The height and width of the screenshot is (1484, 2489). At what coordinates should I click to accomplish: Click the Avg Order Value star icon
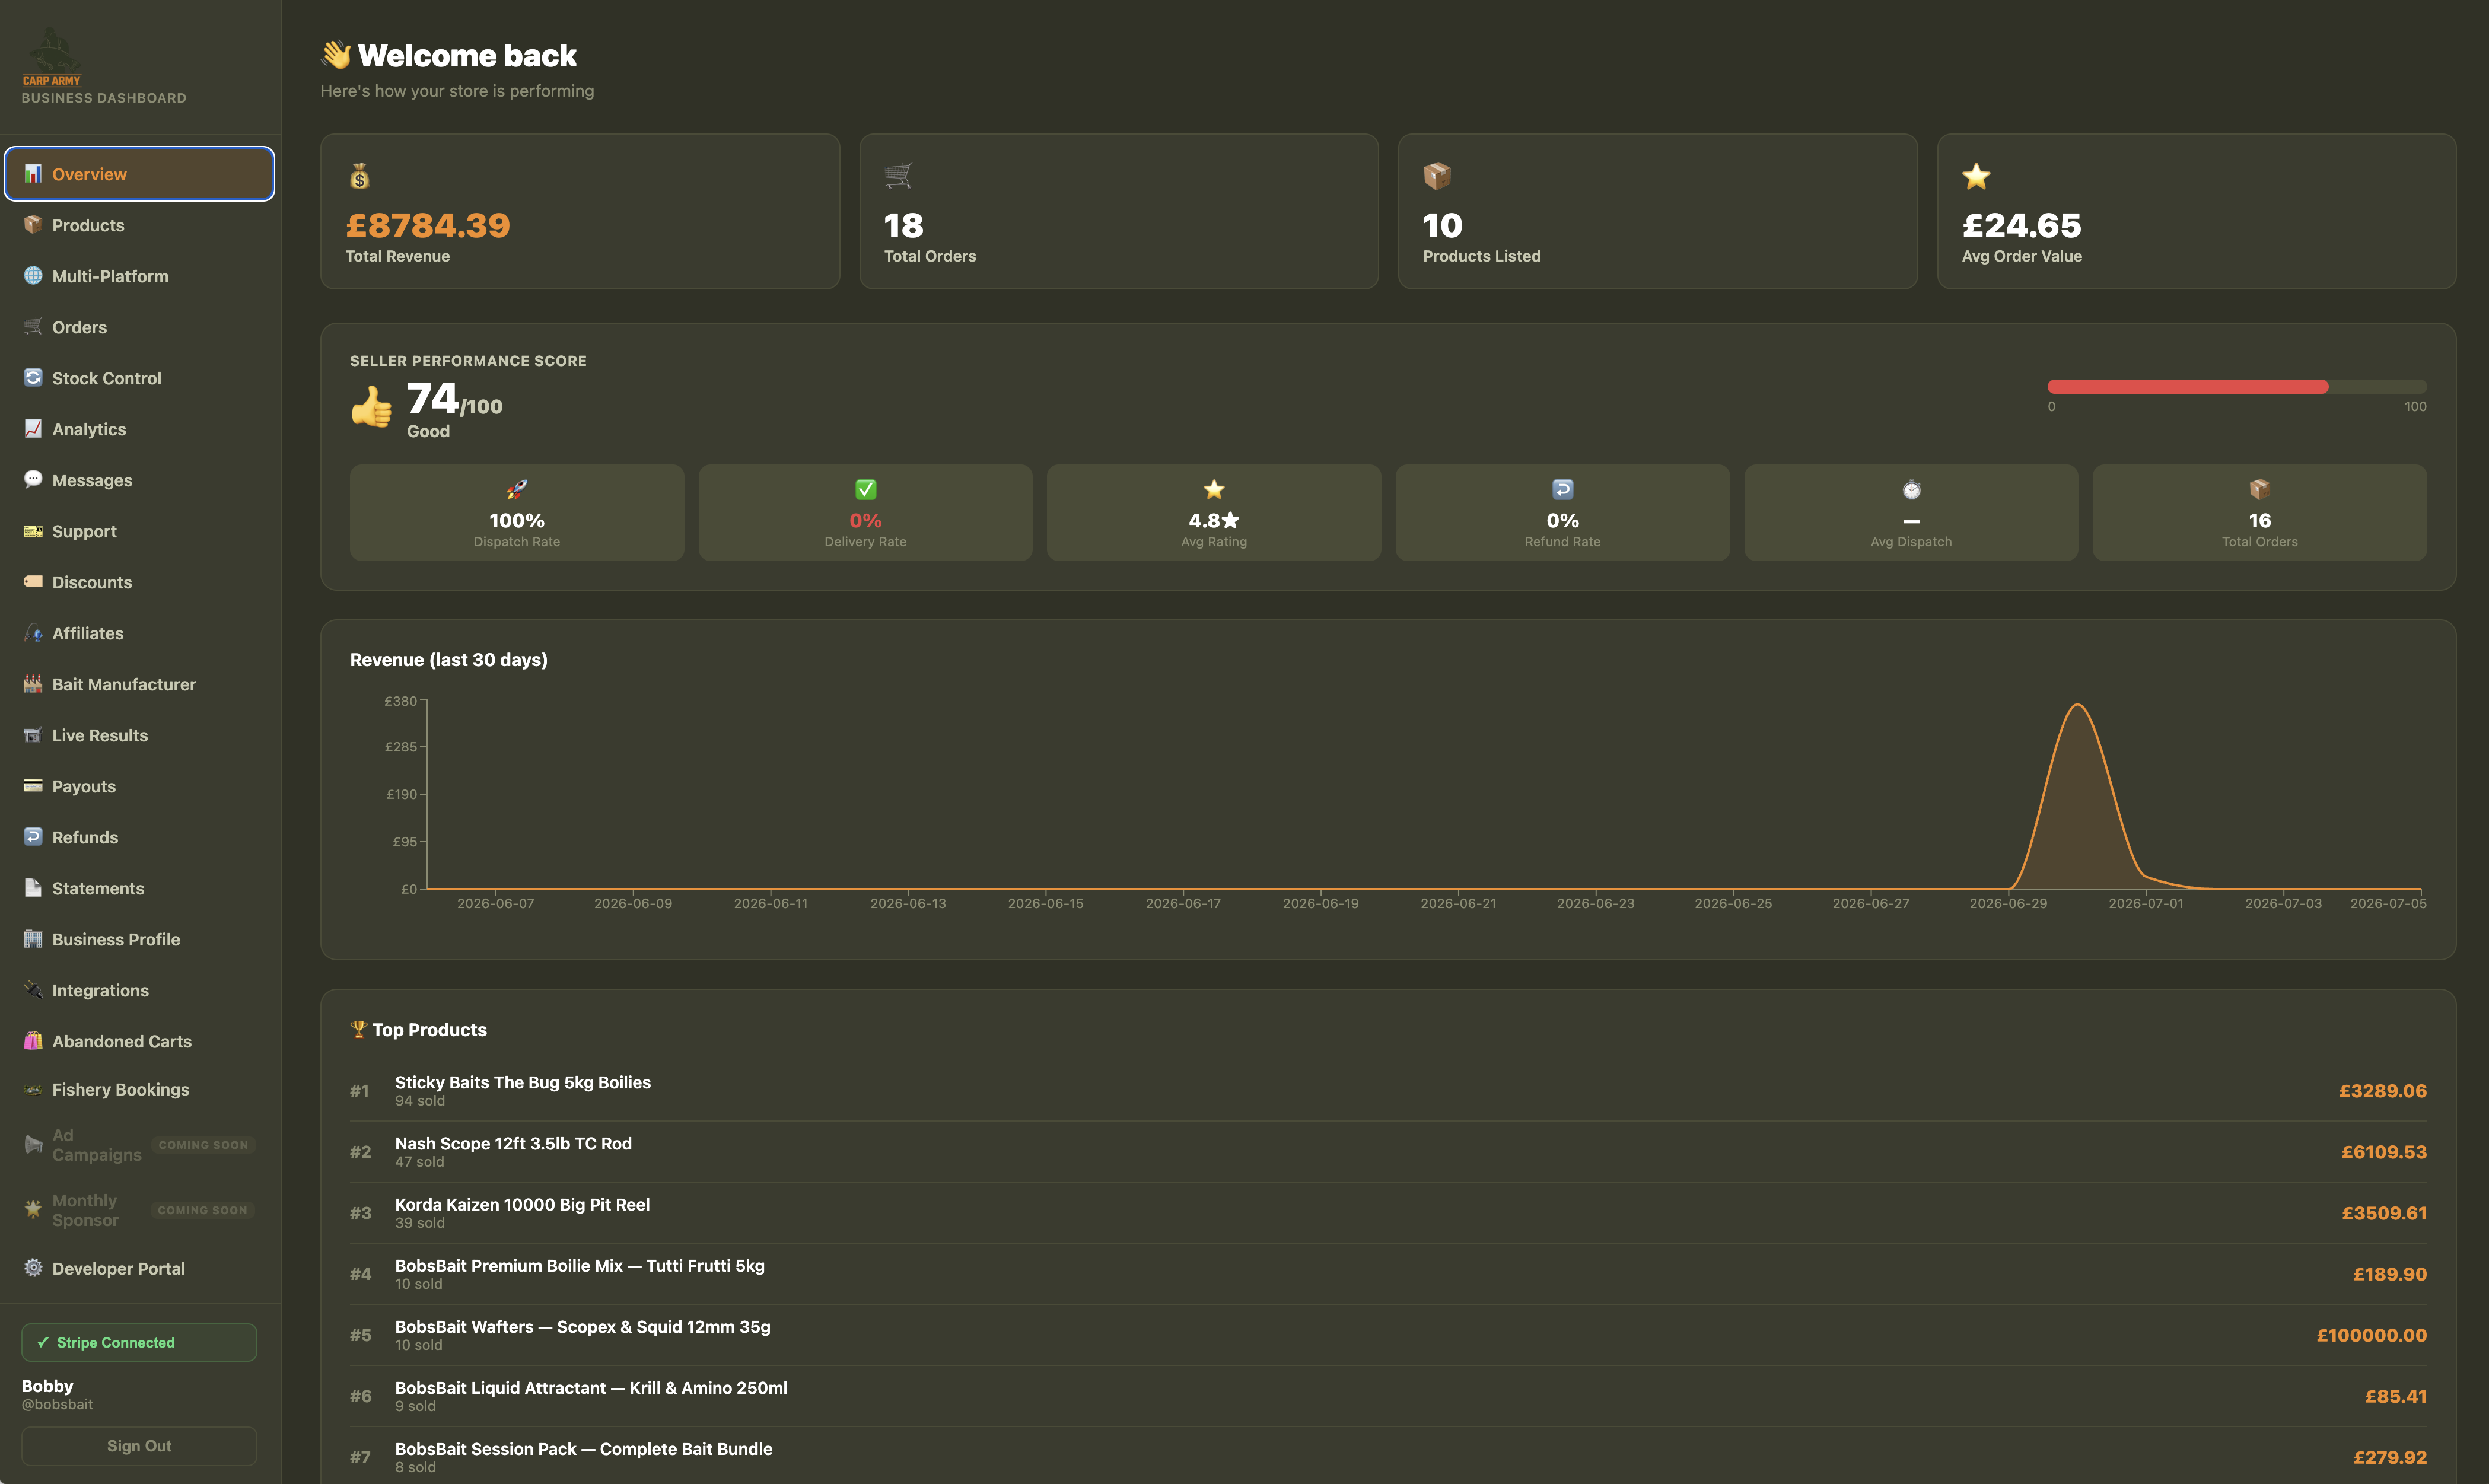(1976, 177)
